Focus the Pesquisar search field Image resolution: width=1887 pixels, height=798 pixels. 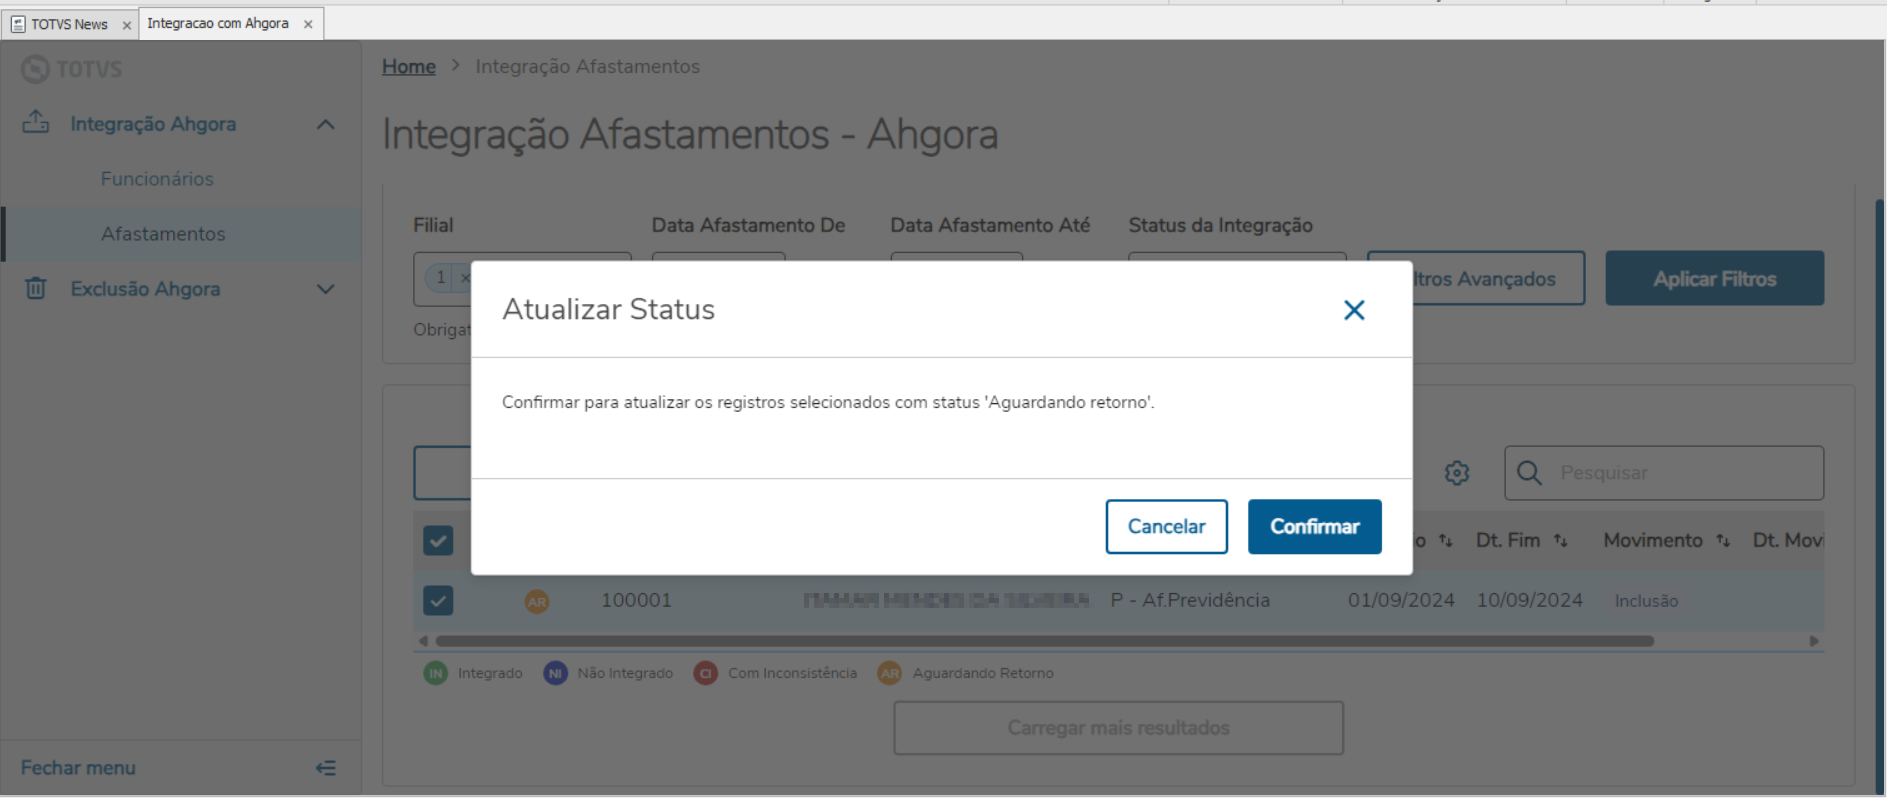point(1664,473)
